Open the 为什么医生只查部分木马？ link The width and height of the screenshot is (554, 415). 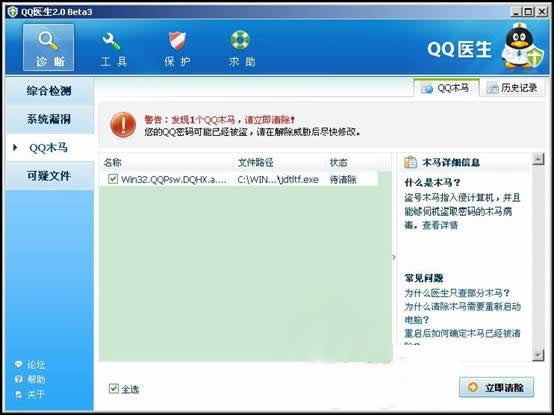457,293
